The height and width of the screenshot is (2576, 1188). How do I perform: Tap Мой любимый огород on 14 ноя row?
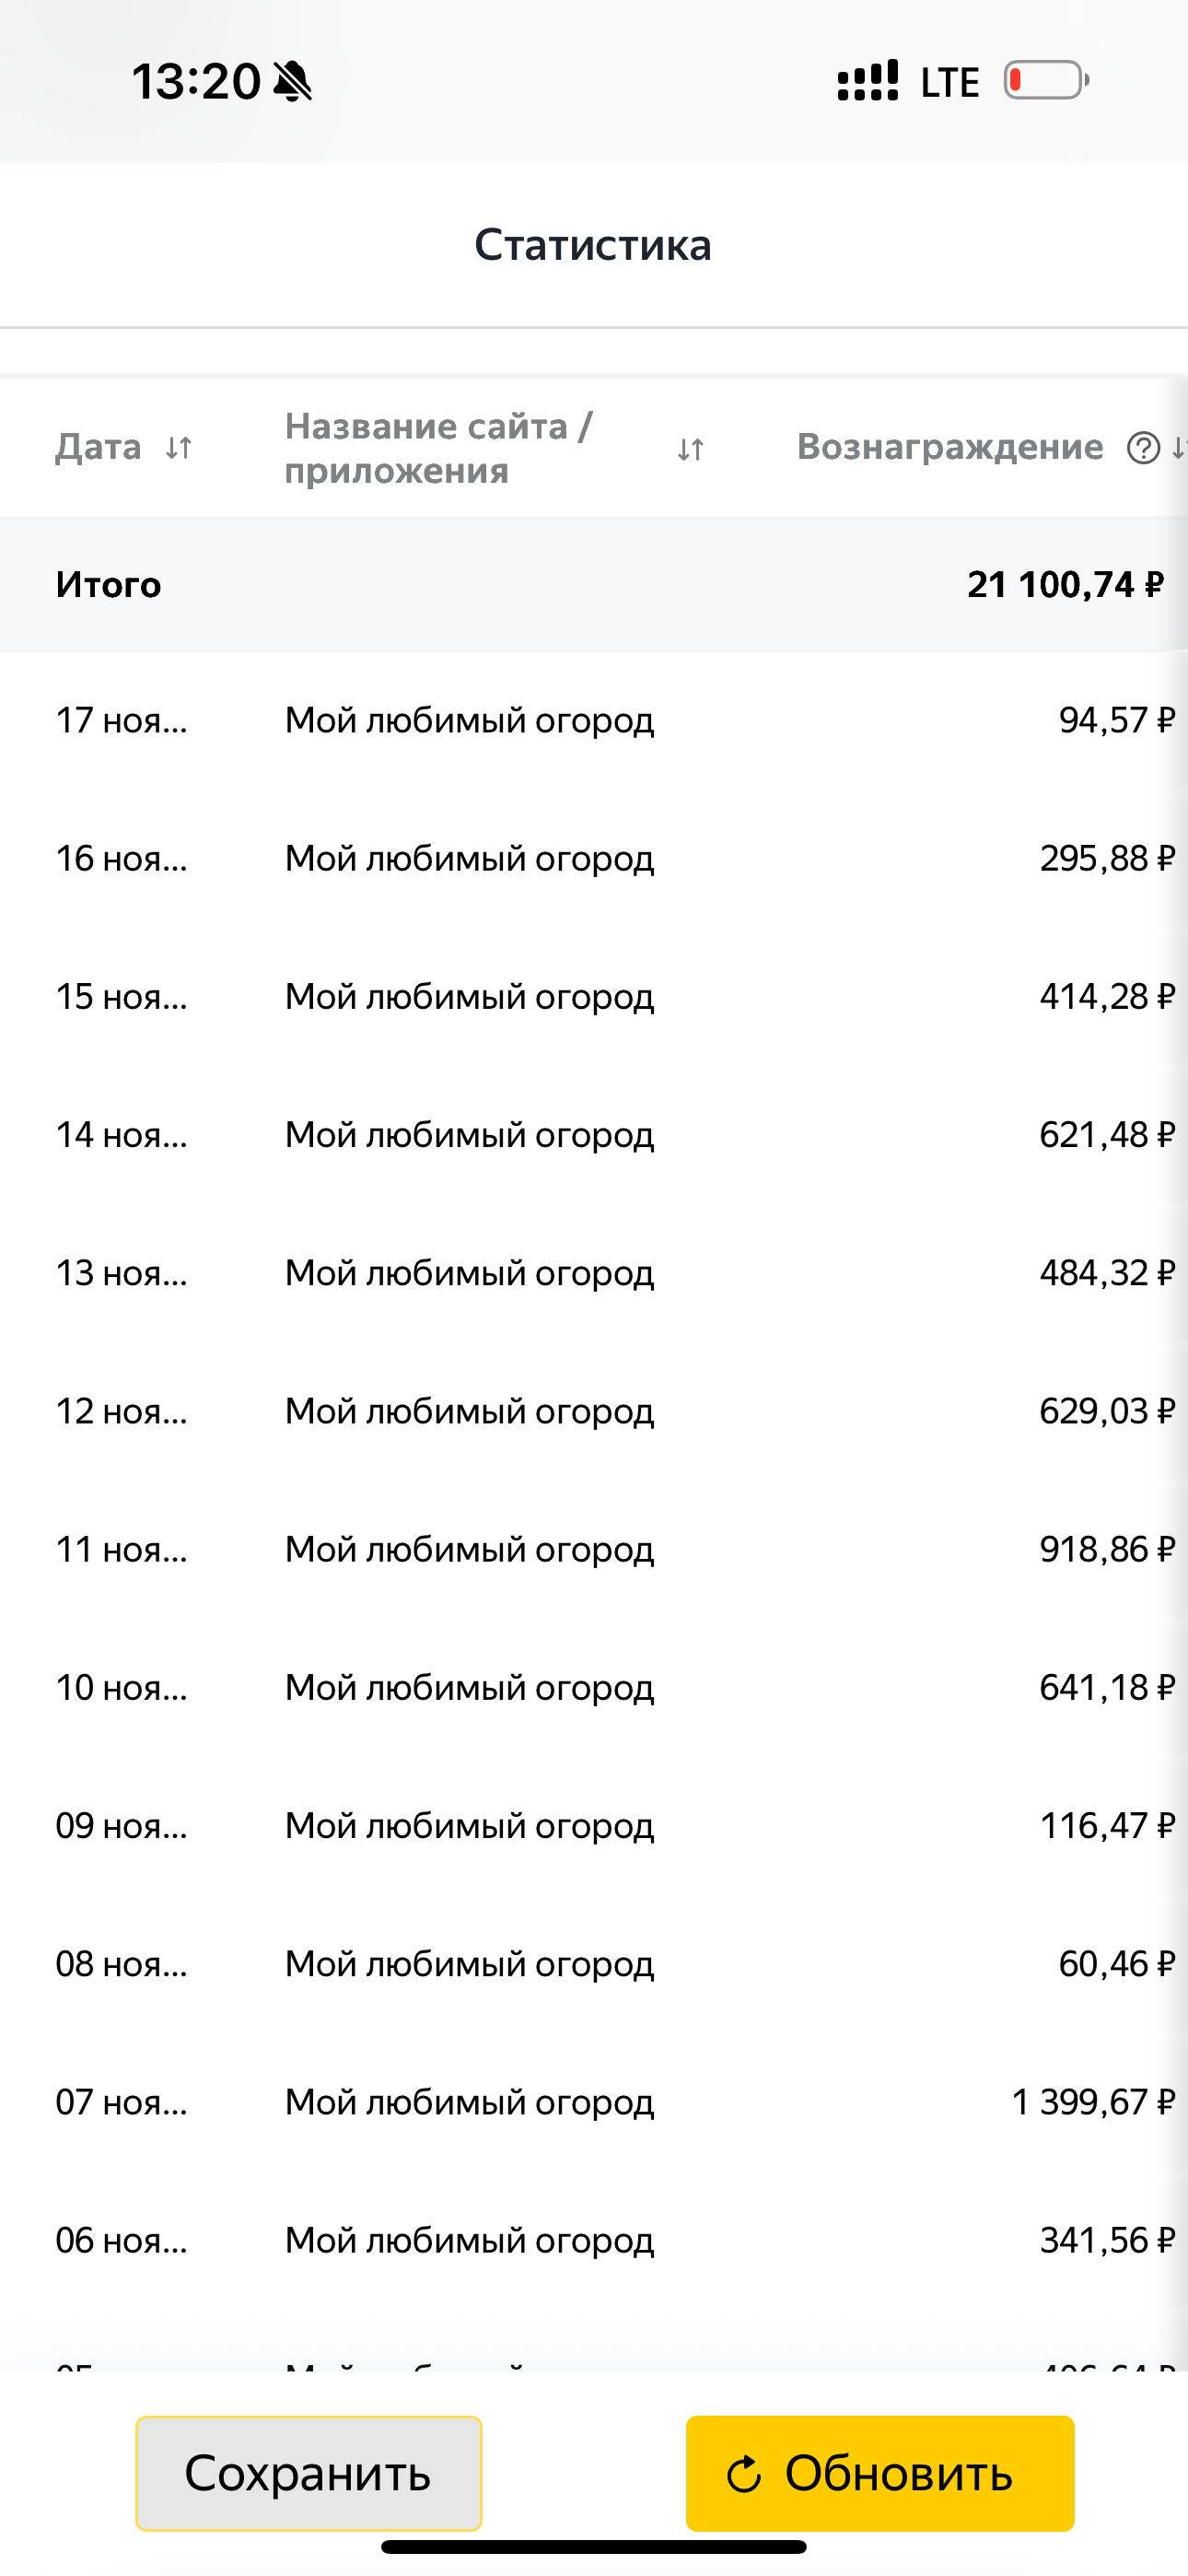click(x=469, y=1135)
